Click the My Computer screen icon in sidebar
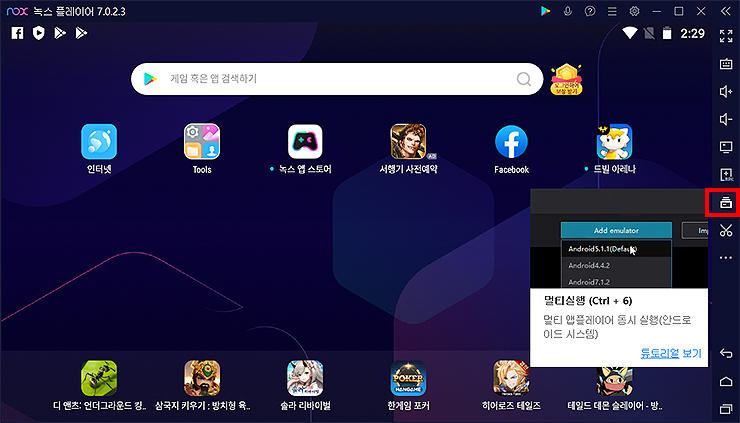 pyautogui.click(x=726, y=147)
